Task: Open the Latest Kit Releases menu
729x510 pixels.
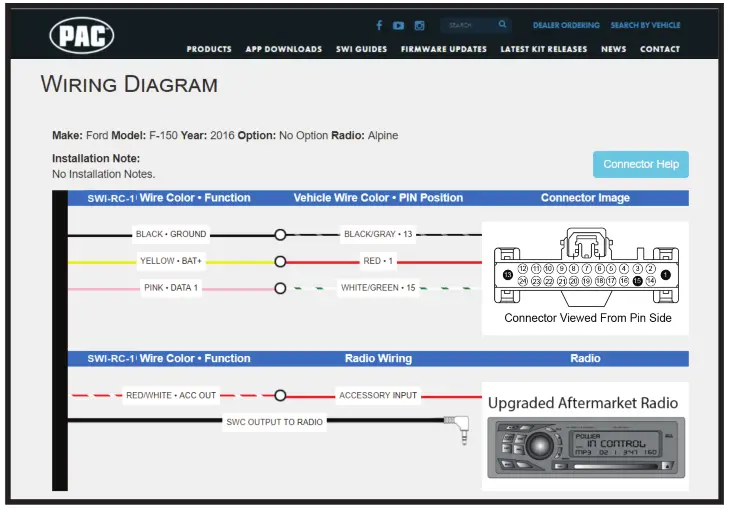Action: (543, 49)
